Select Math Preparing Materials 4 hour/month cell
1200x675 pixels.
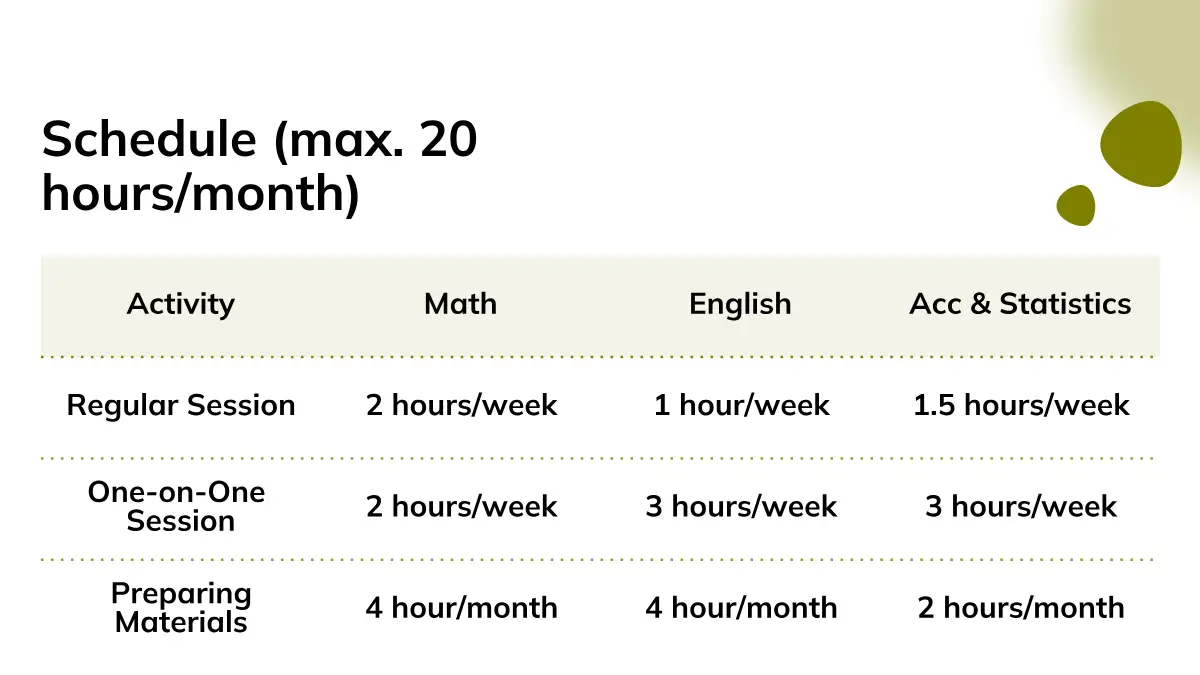coord(461,607)
